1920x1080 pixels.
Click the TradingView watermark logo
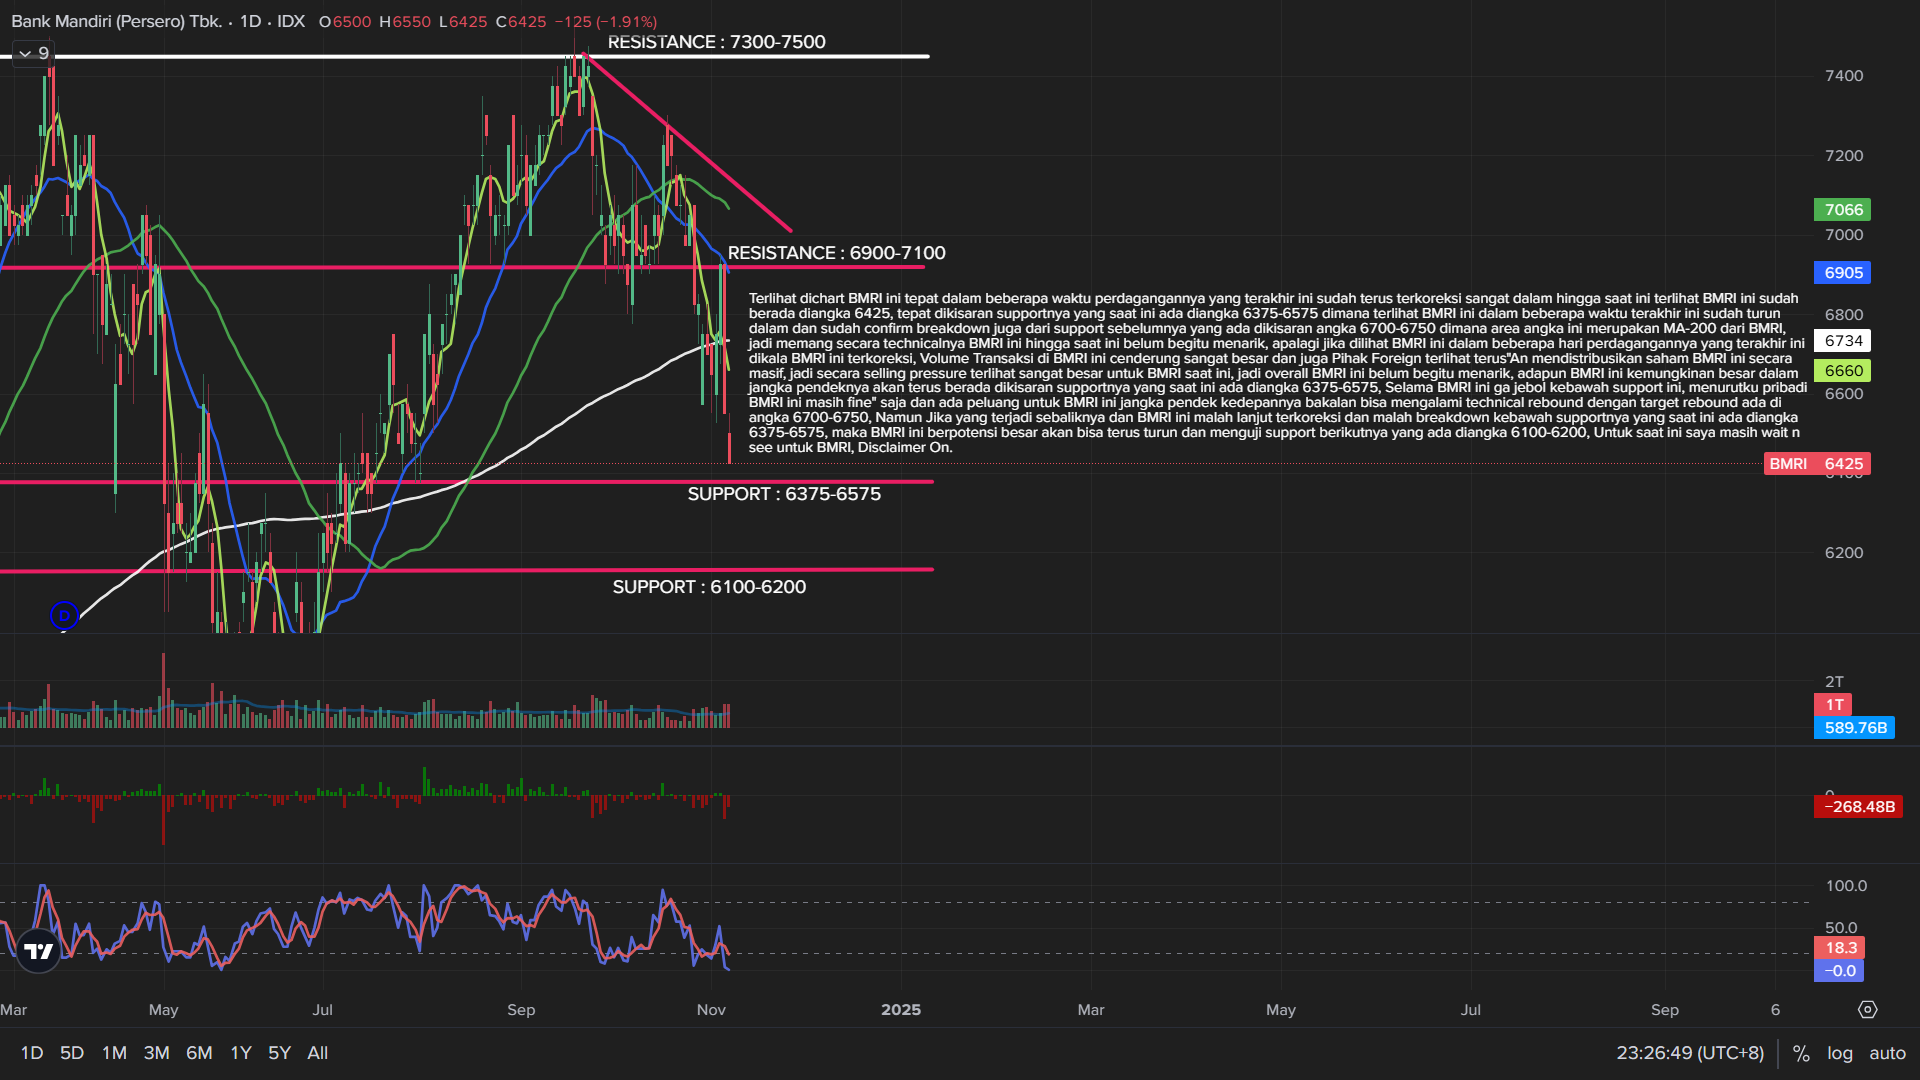[x=37, y=952]
